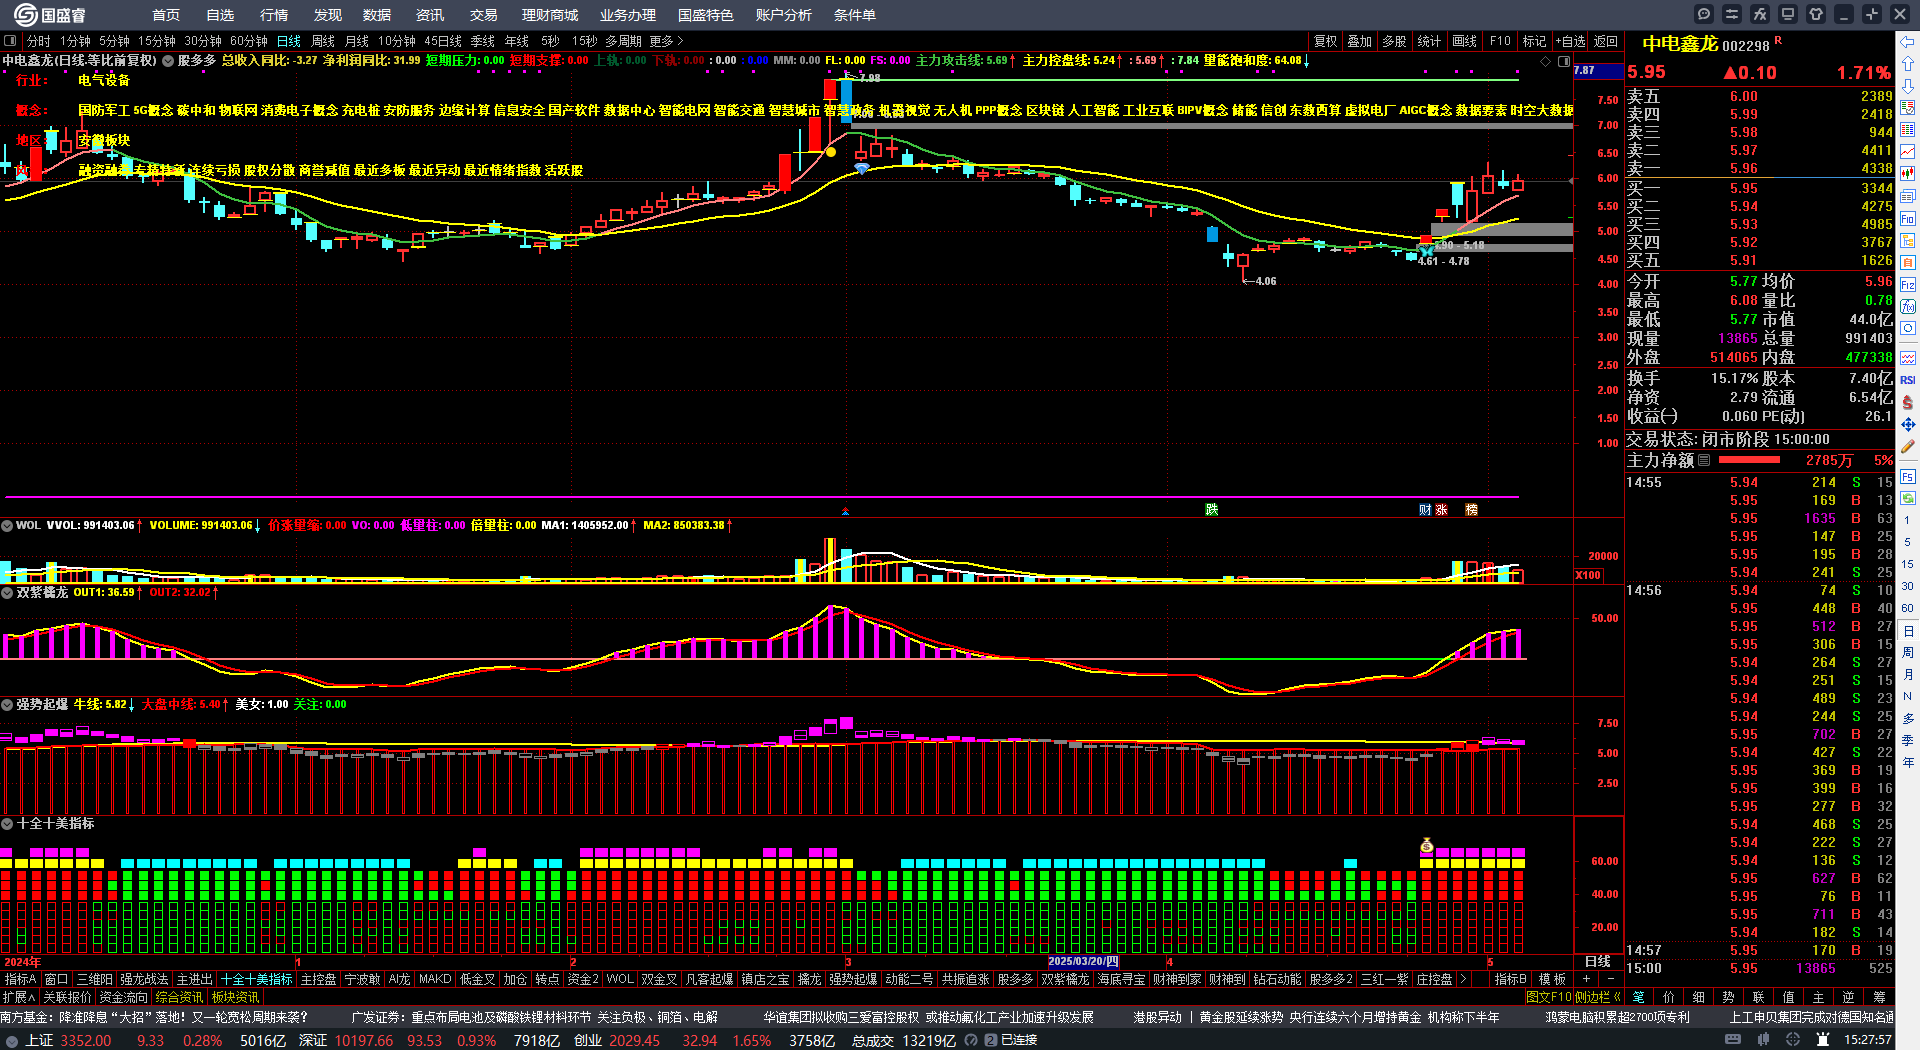This screenshot has width=1920, height=1050.
Task: Toggle 复权 price adjustment
Action: click(x=1326, y=41)
